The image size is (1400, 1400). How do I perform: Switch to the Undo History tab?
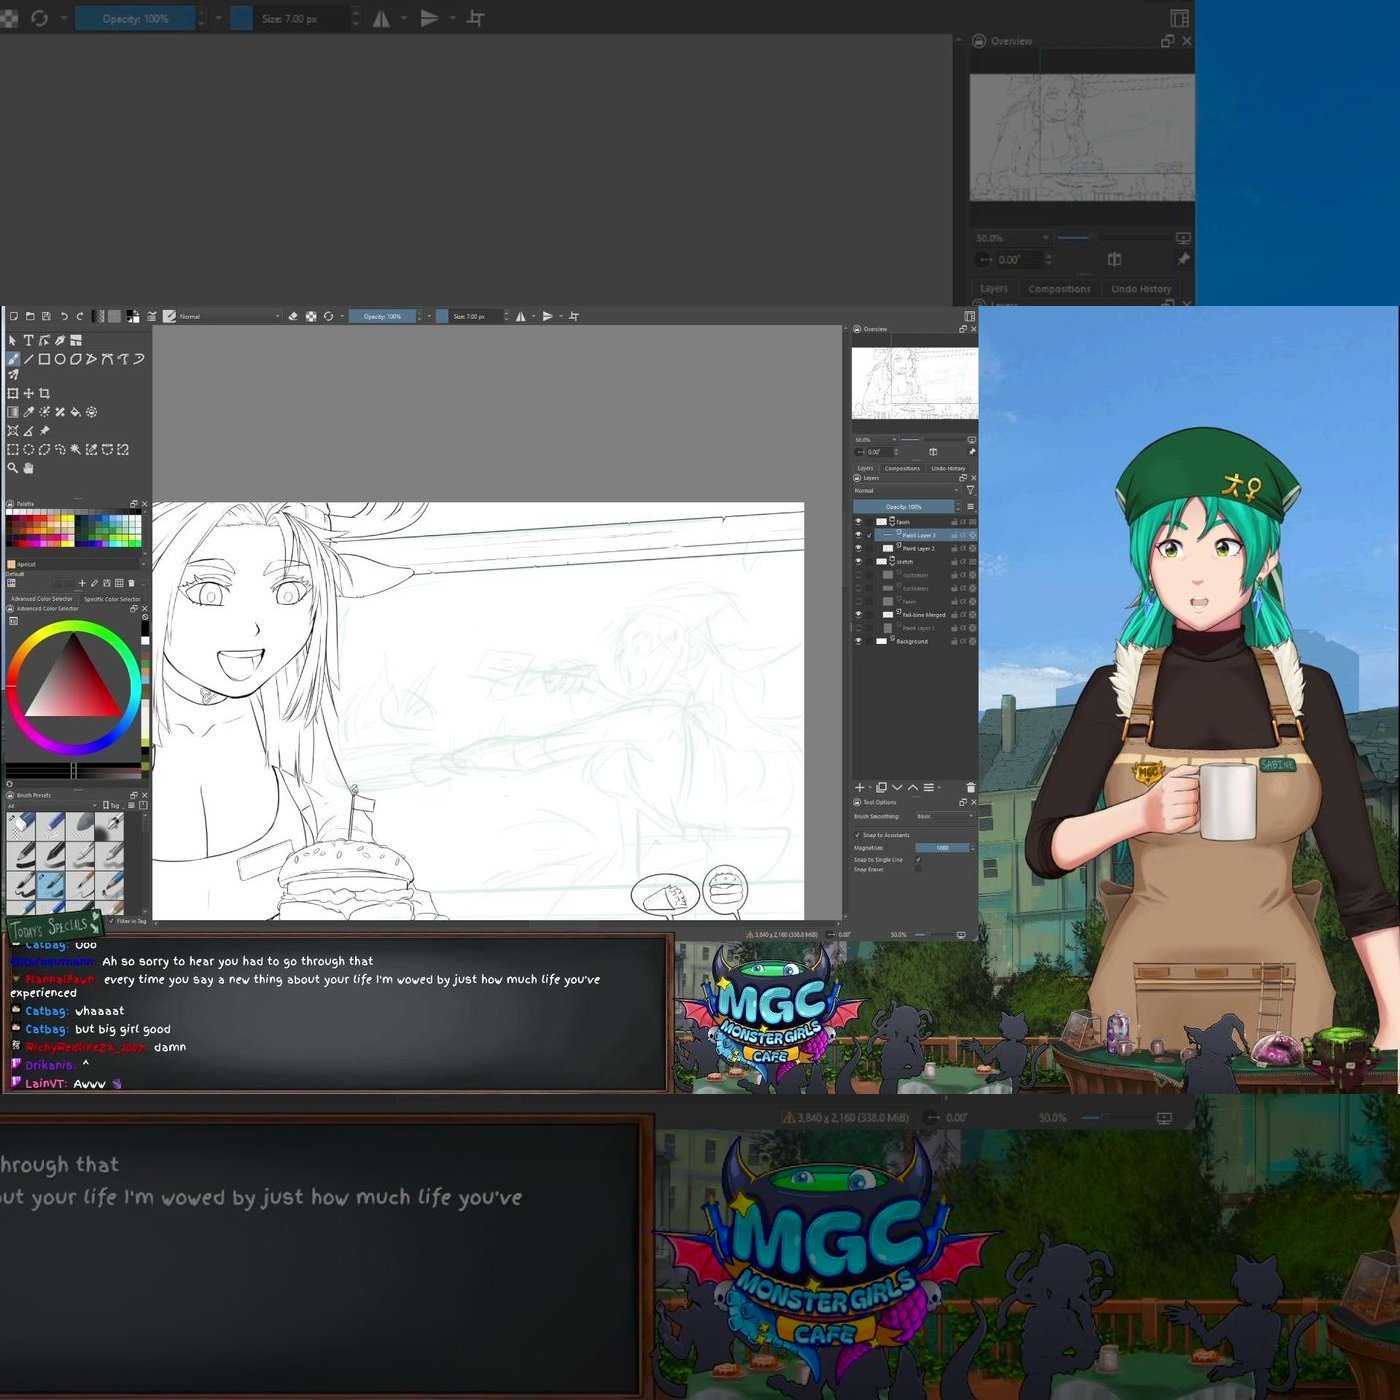(948, 468)
